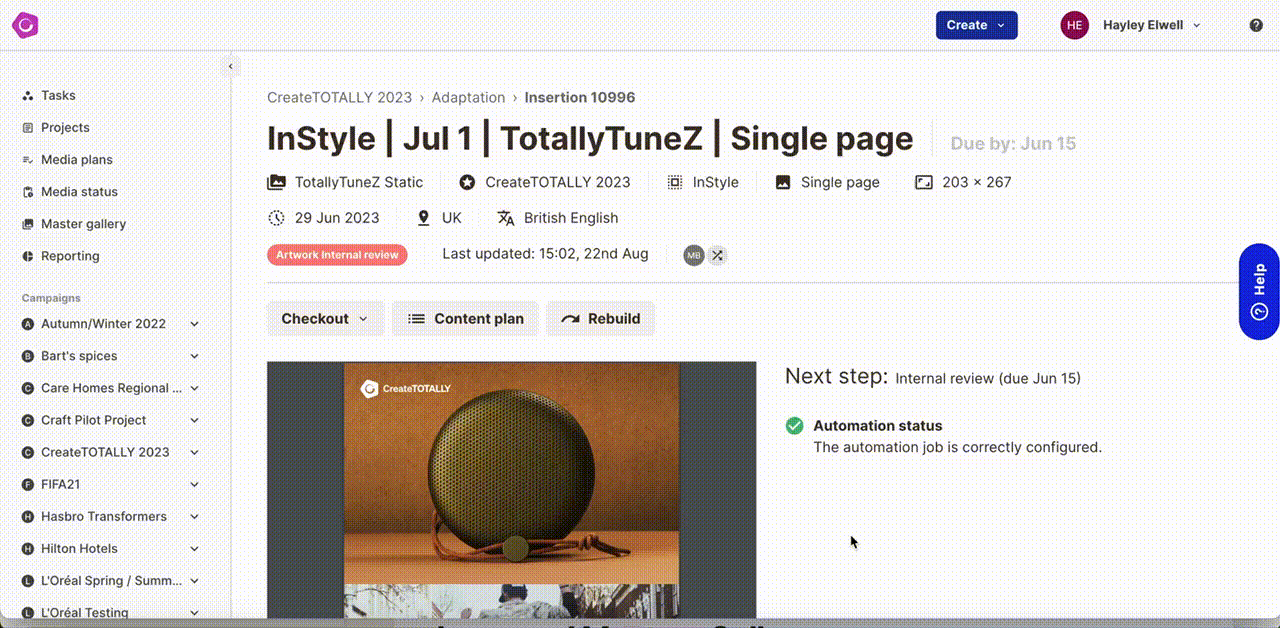Click the star icon beside CreateTOTALLY 2023
This screenshot has height=628, width=1280.
coord(467,182)
